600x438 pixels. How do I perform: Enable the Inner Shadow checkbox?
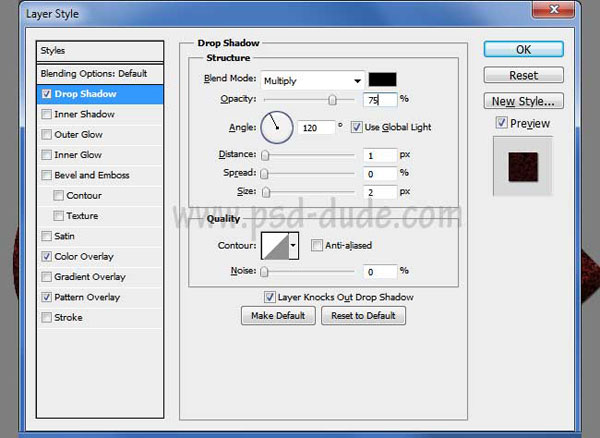point(46,114)
